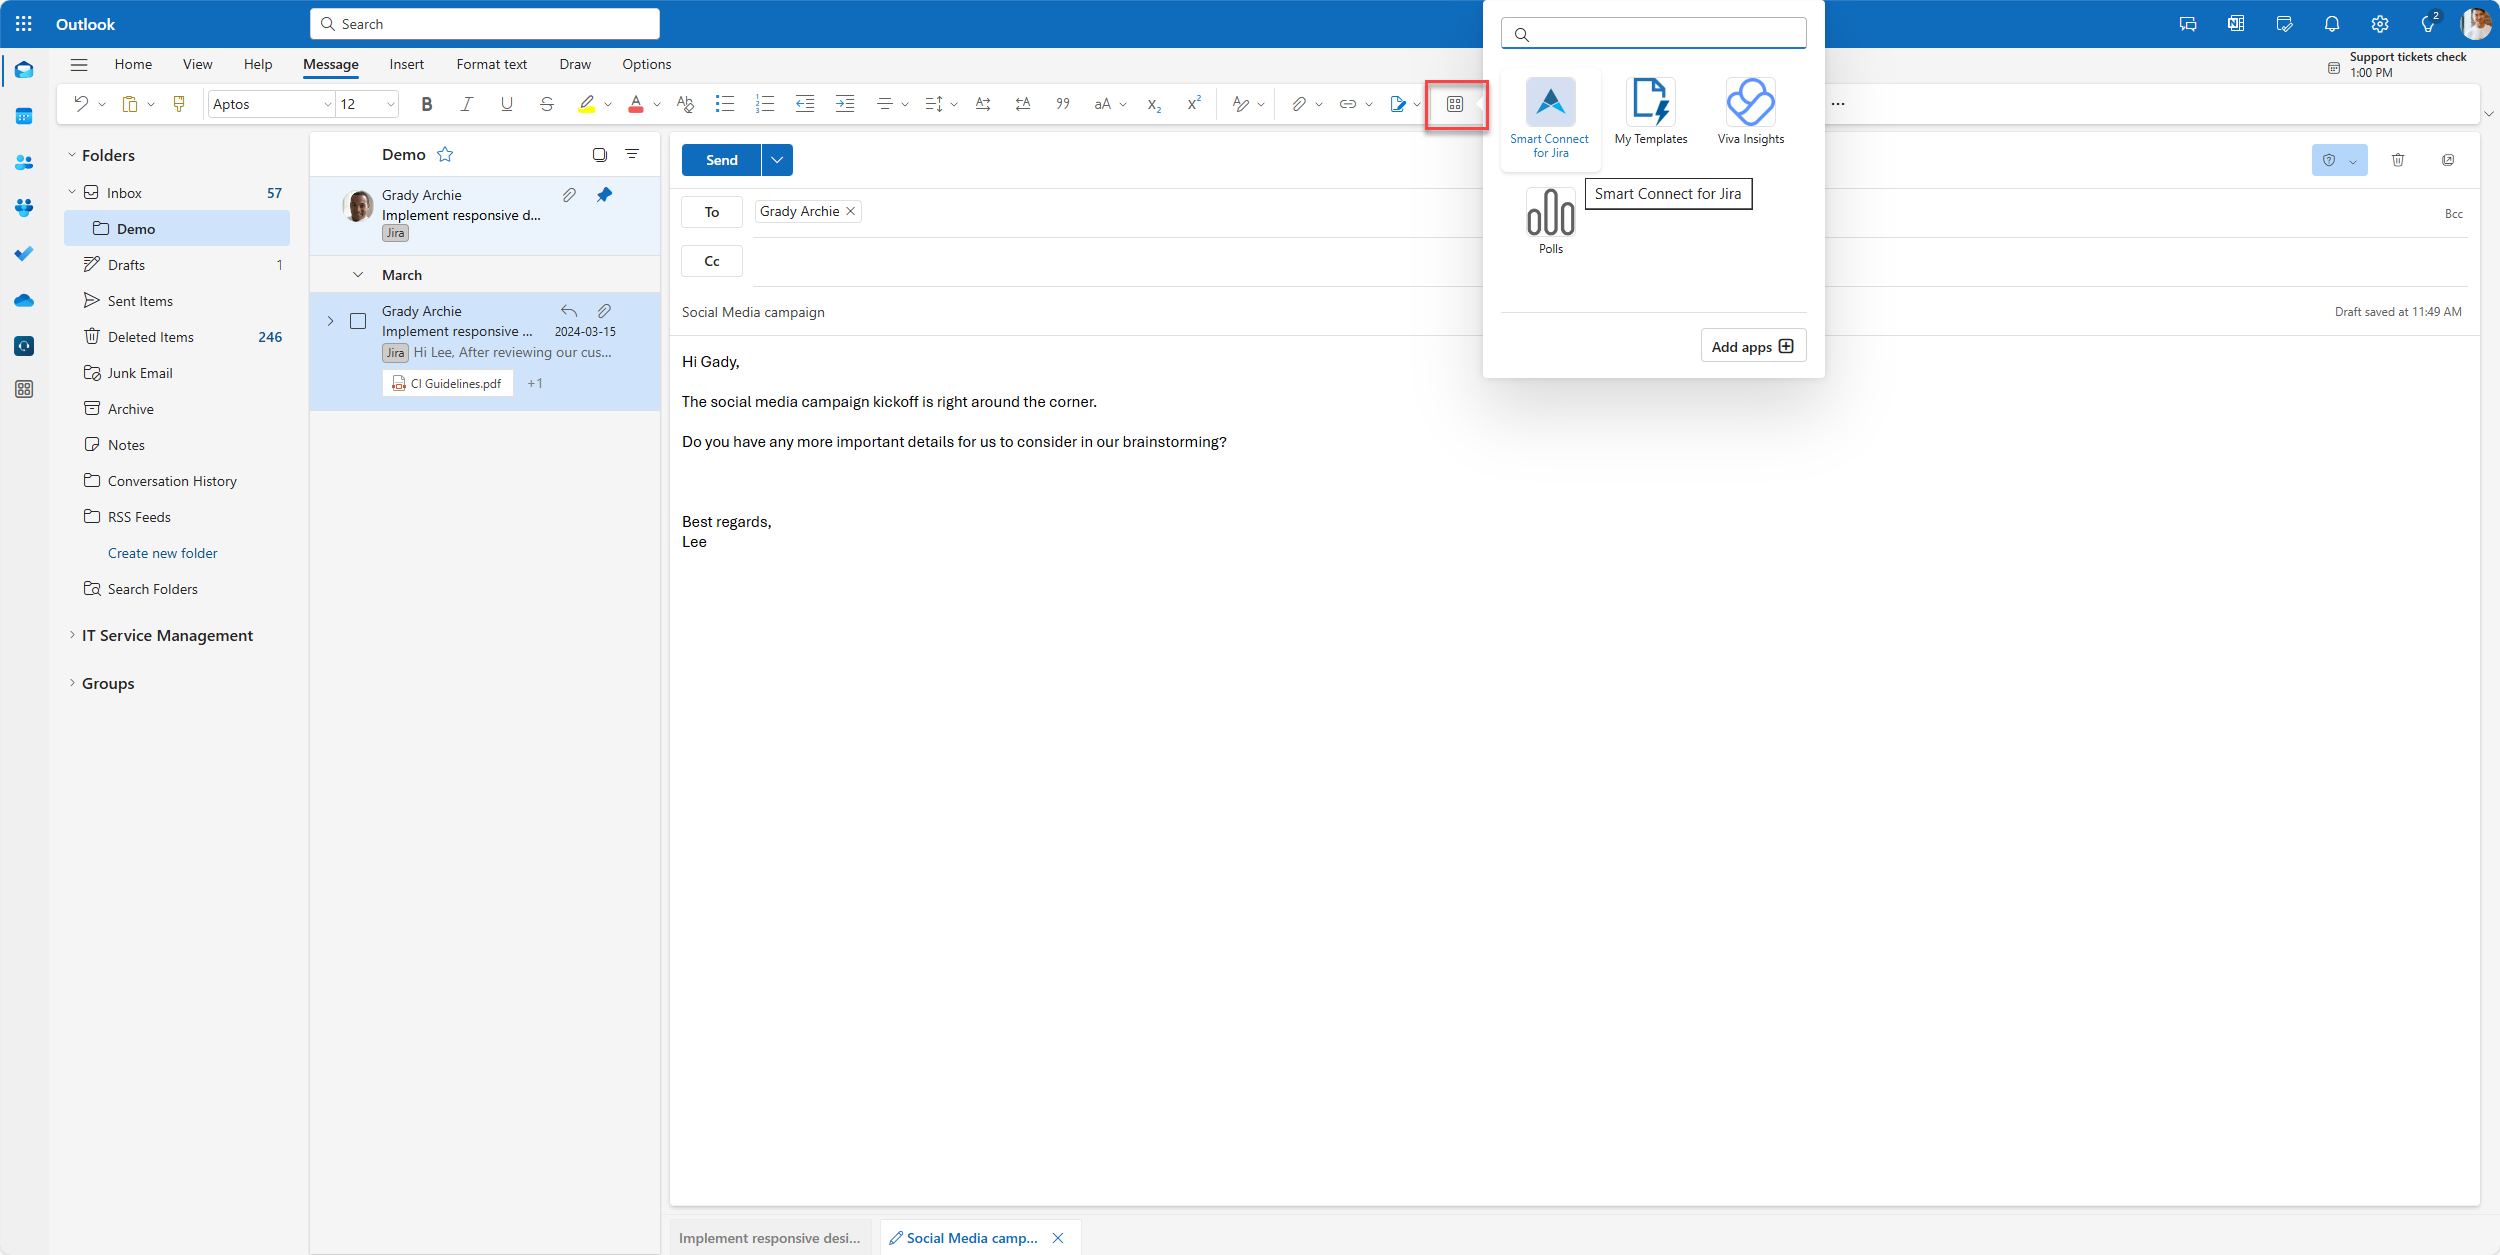Open Settings gear icon
Screen dimensions: 2500x1255
[x=2380, y=24]
